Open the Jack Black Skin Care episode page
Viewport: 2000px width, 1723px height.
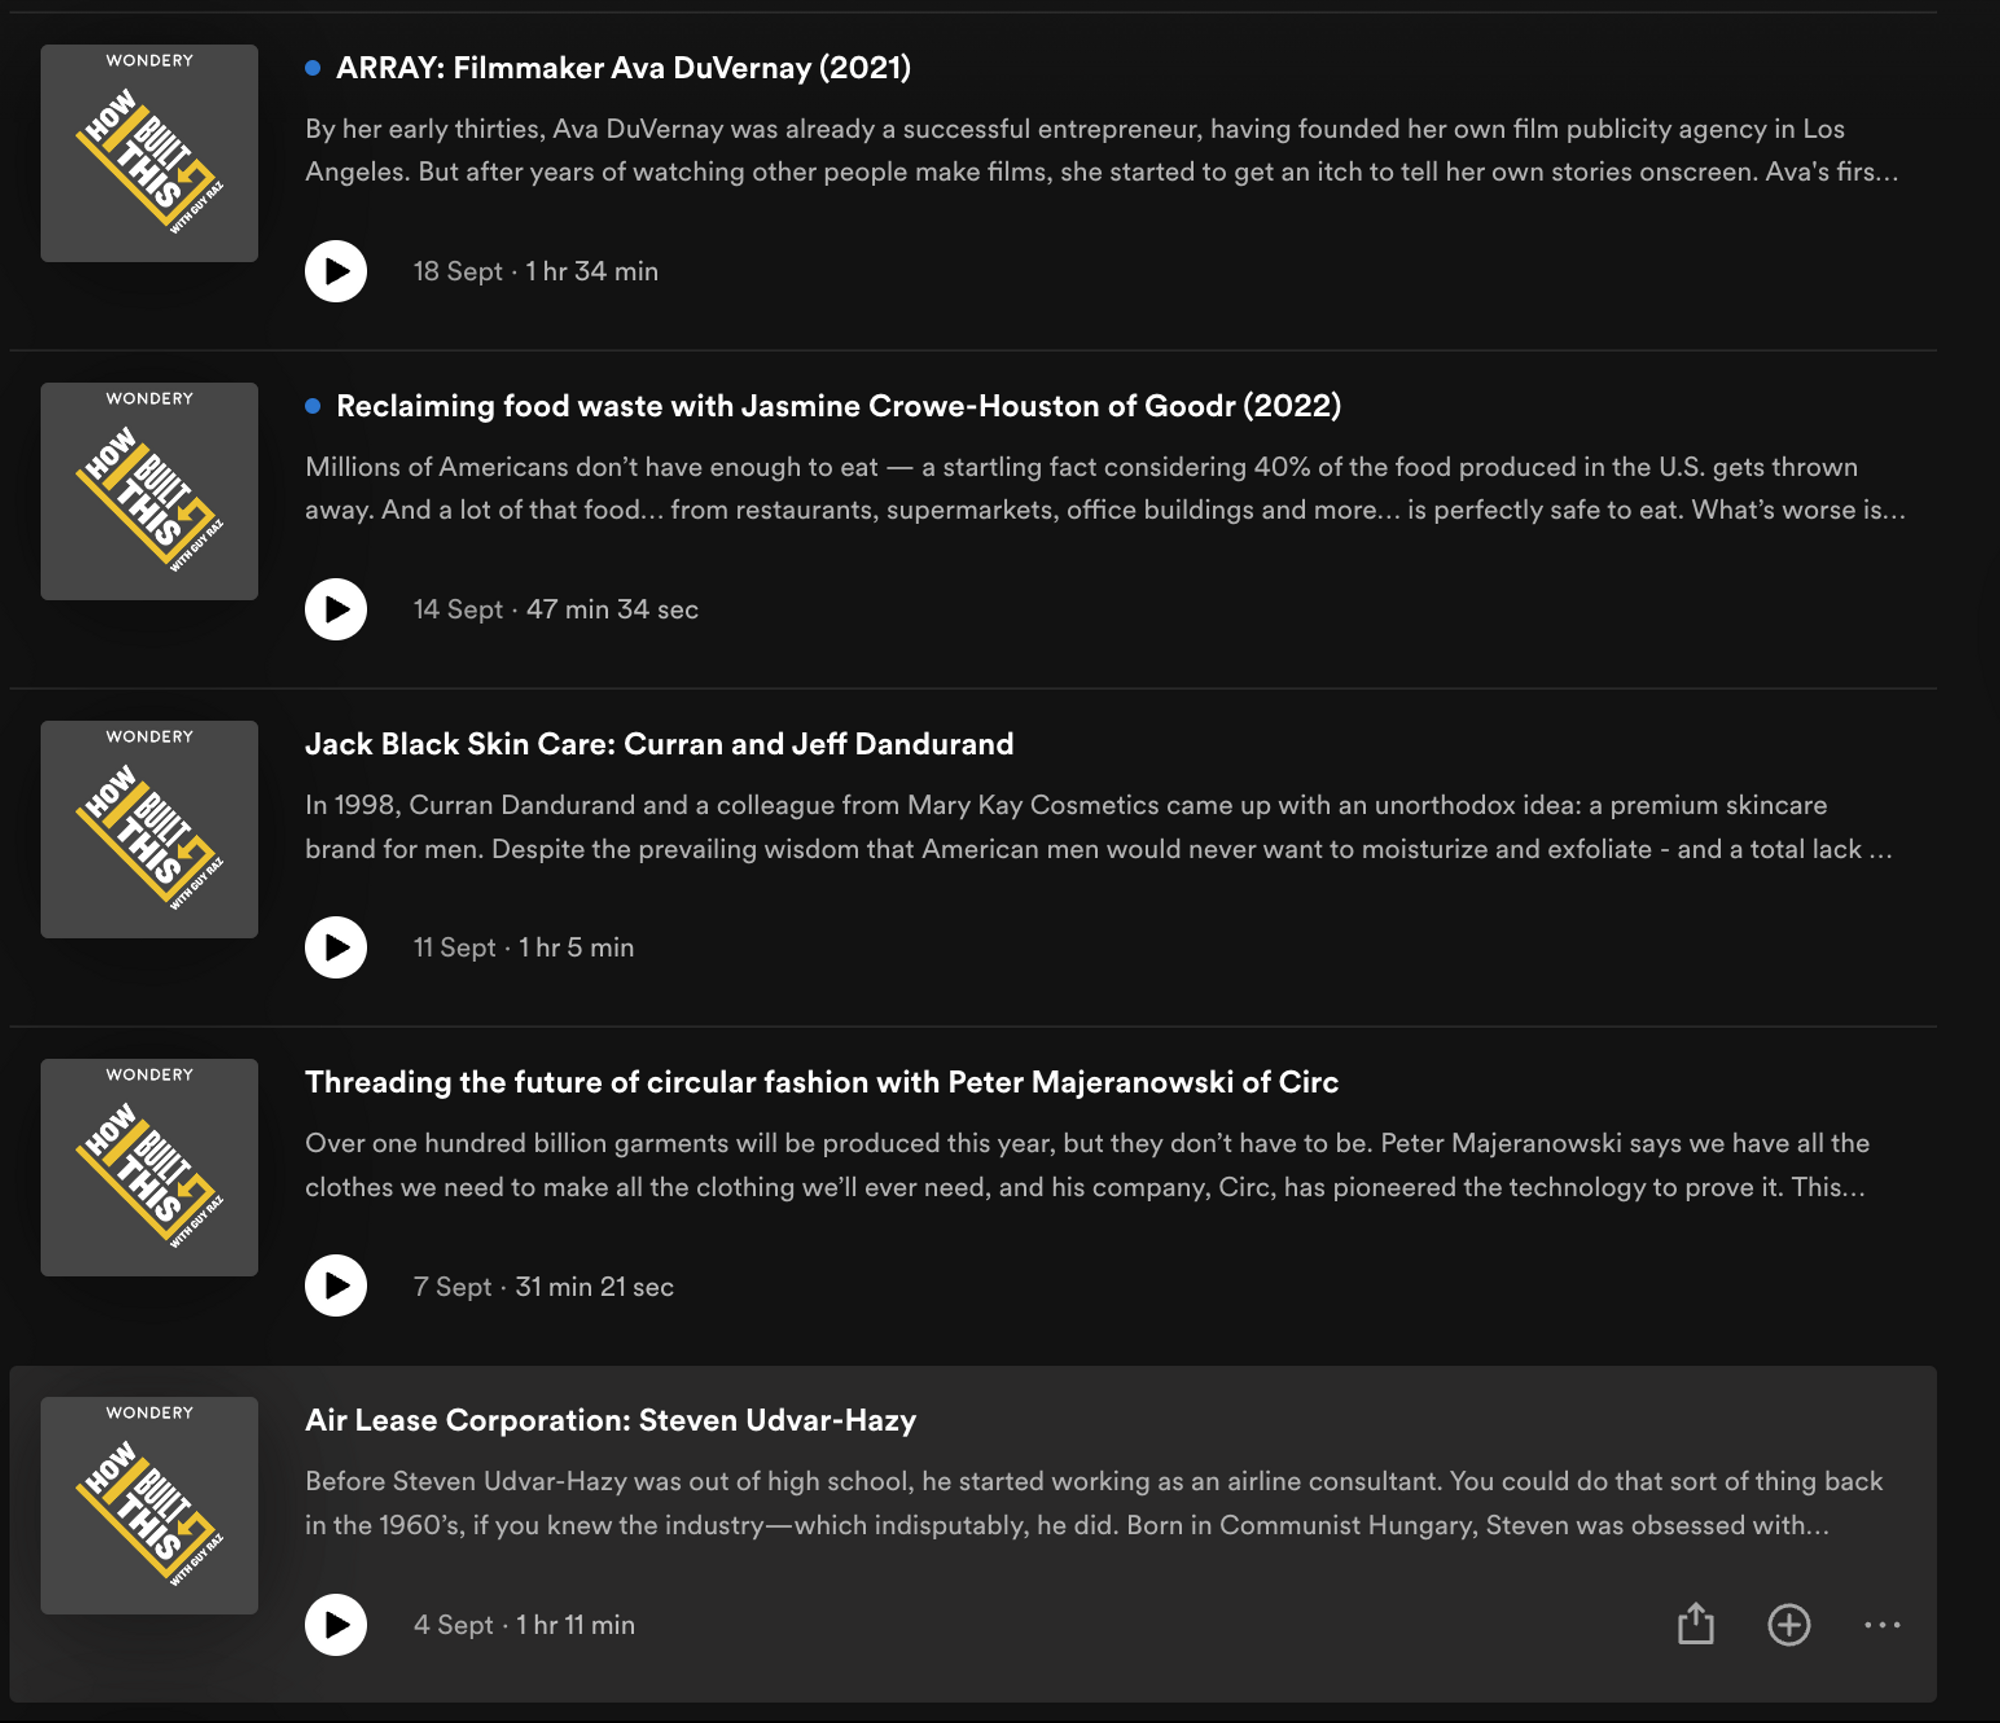tap(659, 744)
